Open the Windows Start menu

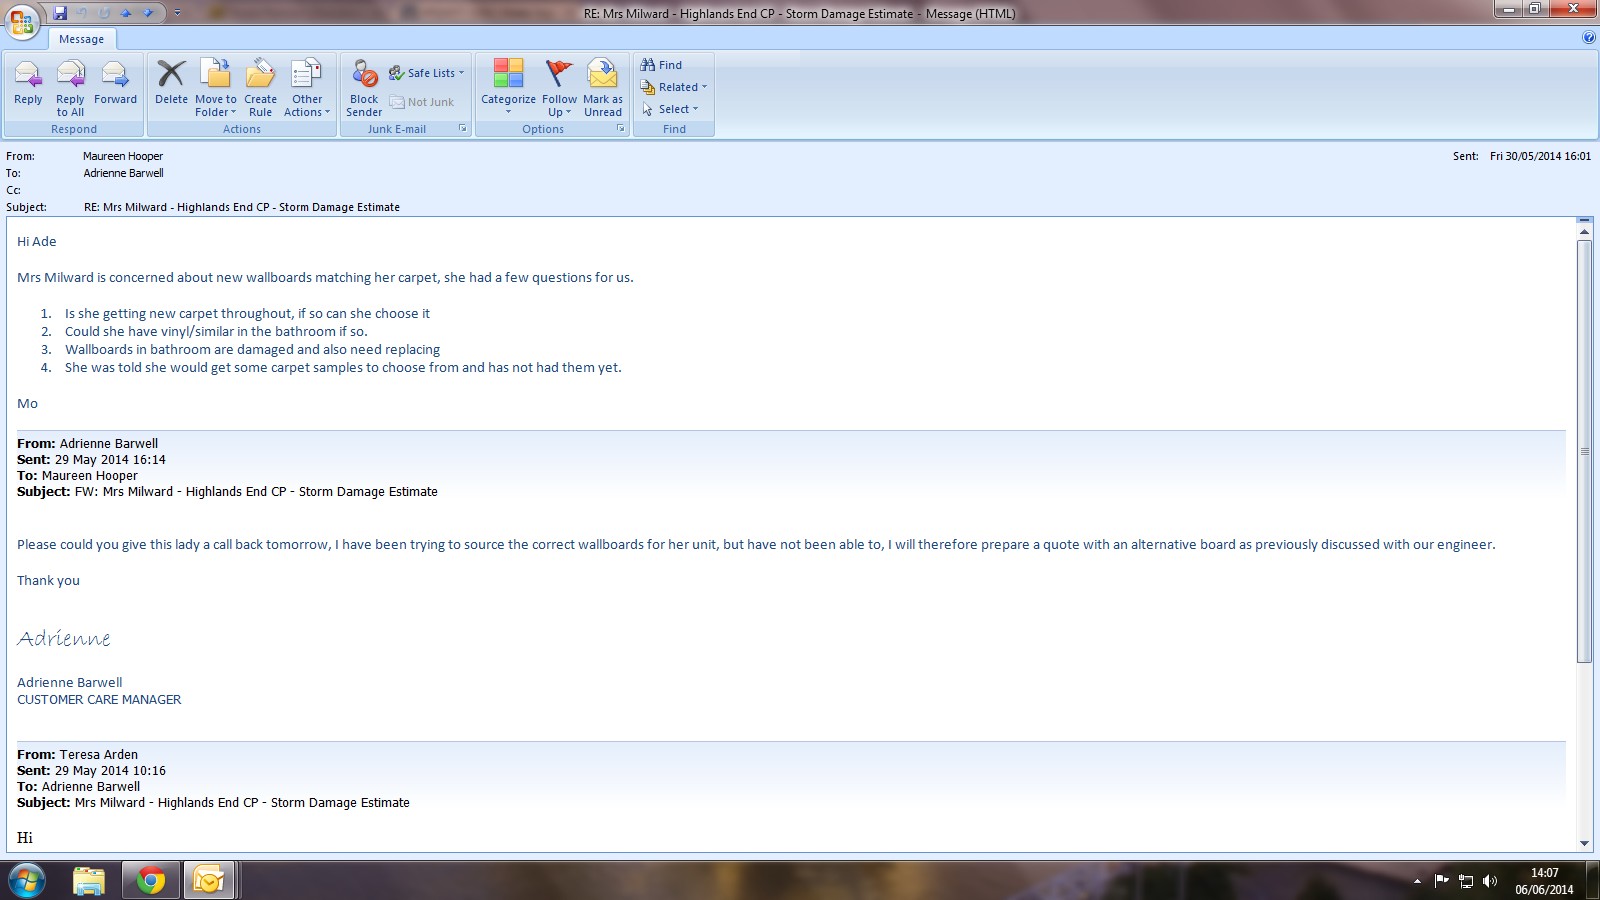pyautogui.click(x=27, y=881)
